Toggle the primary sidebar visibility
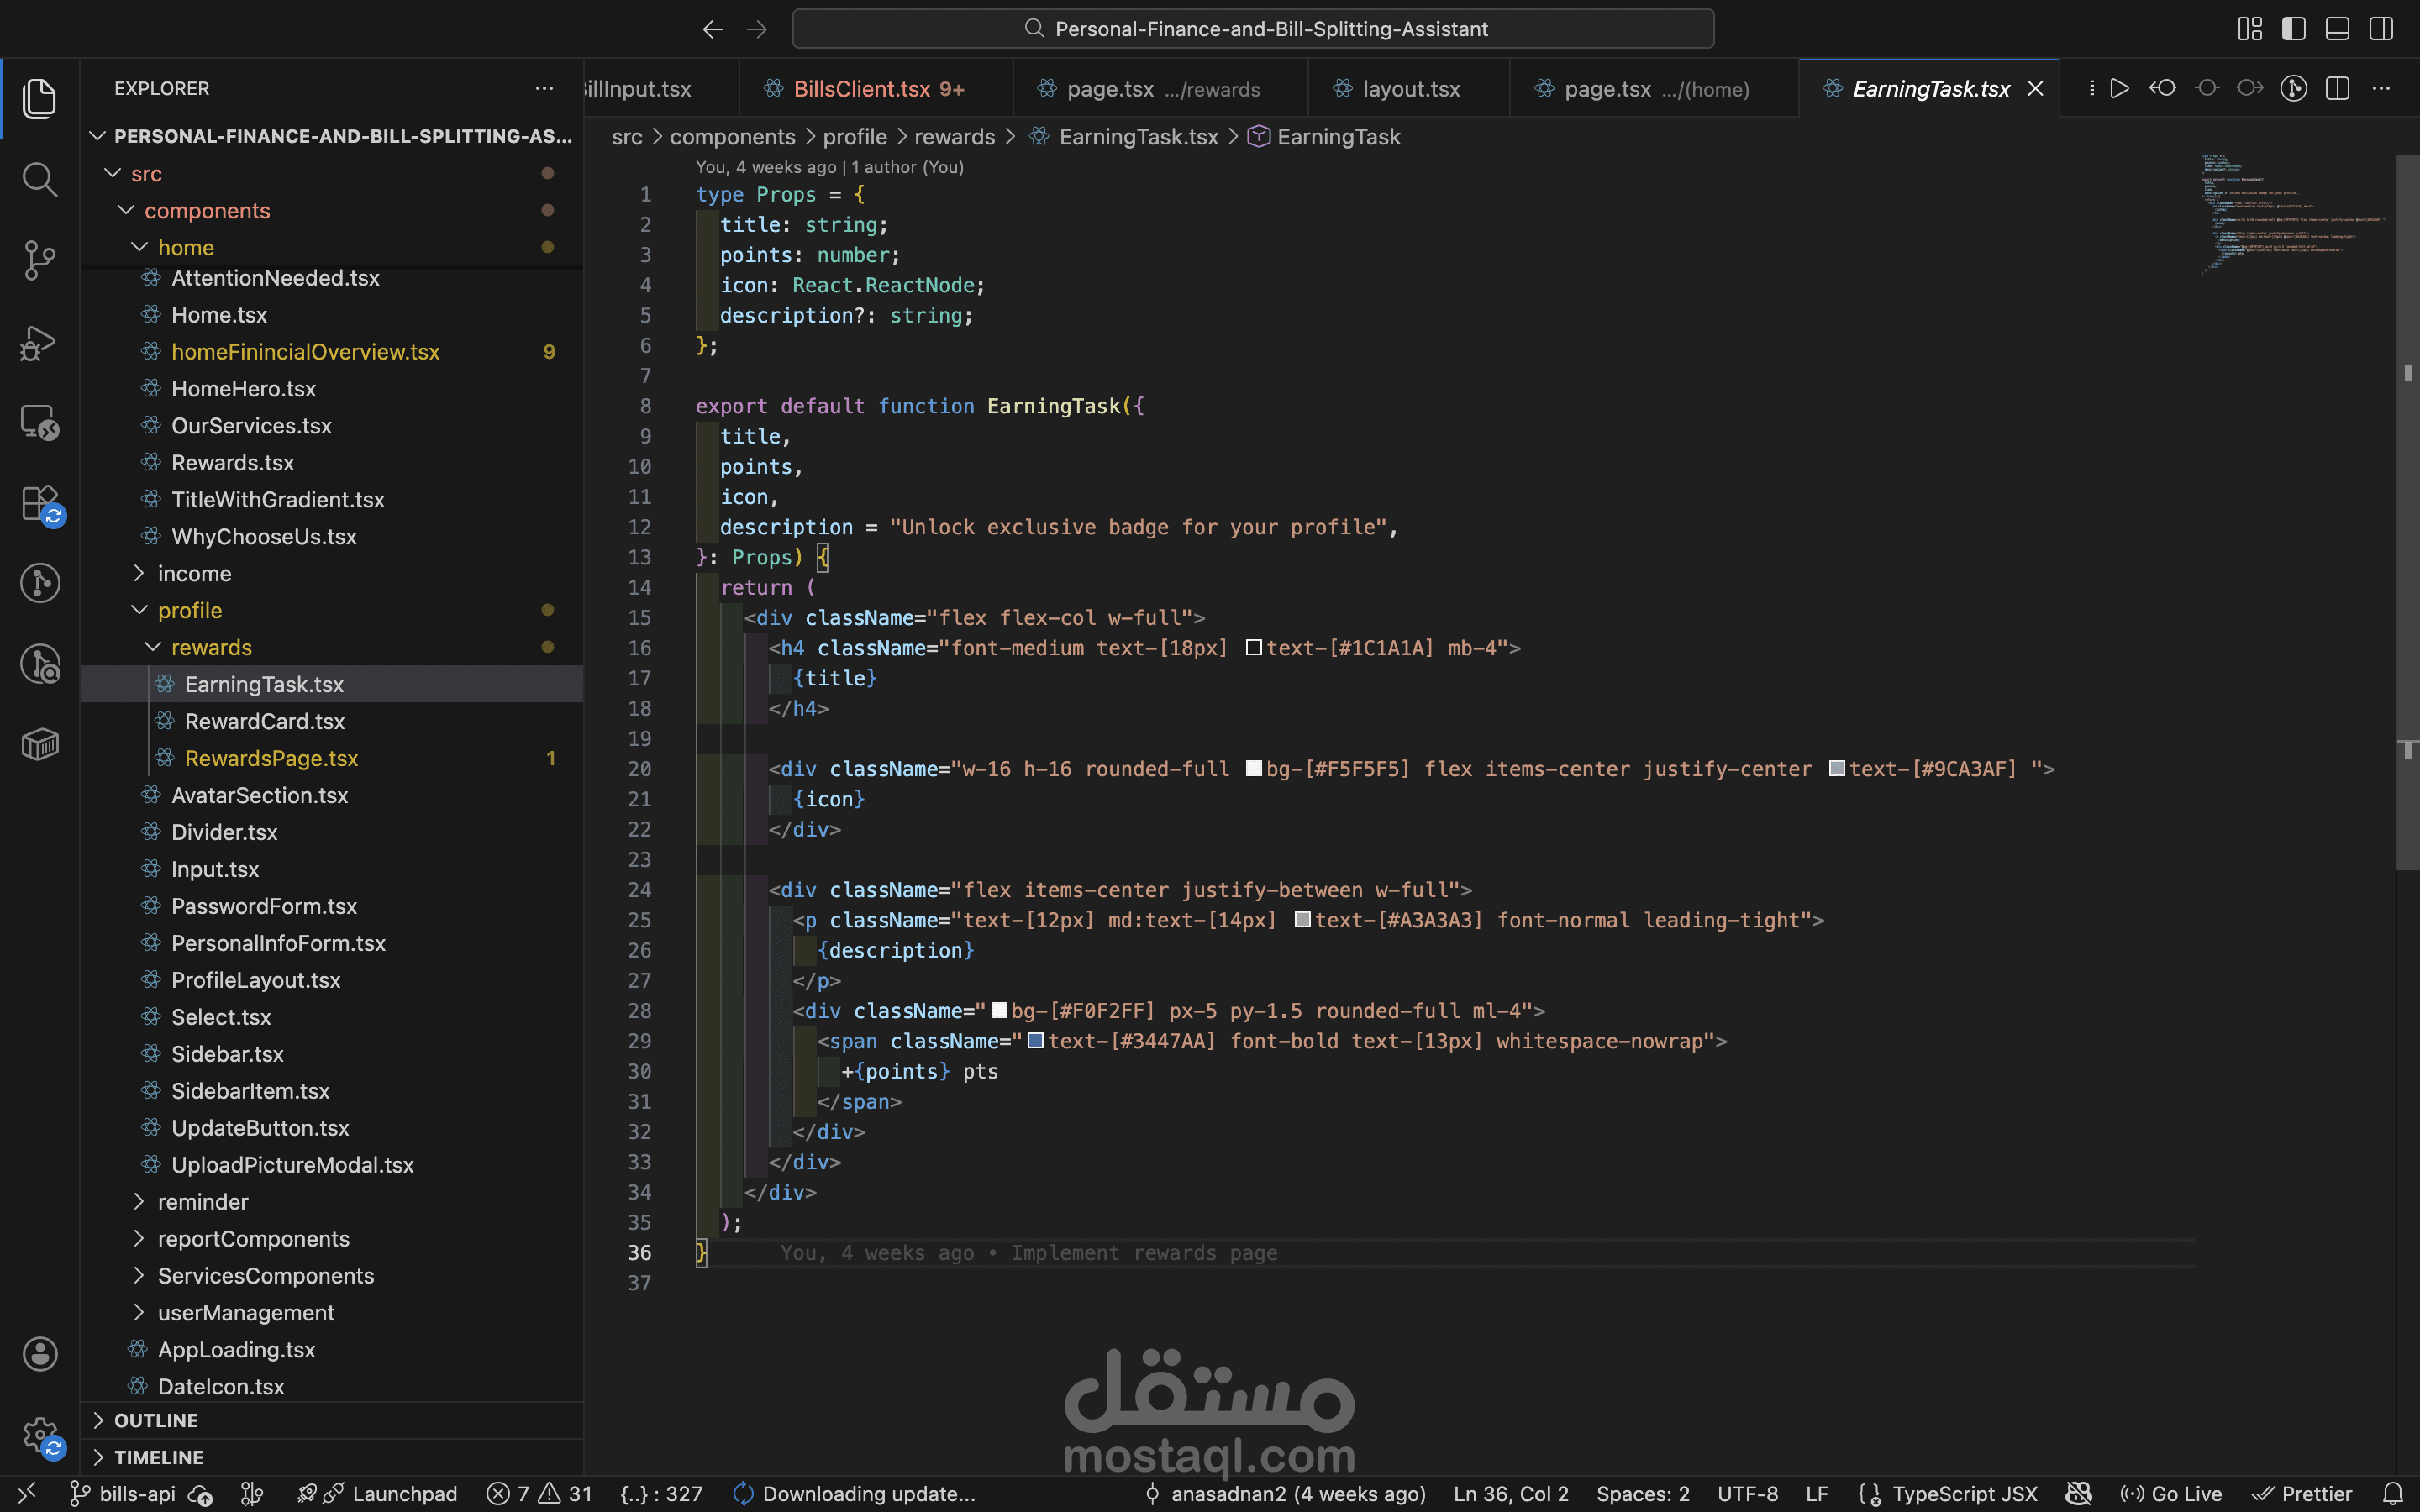Viewport: 2420px width, 1512px height. pos(2294,29)
